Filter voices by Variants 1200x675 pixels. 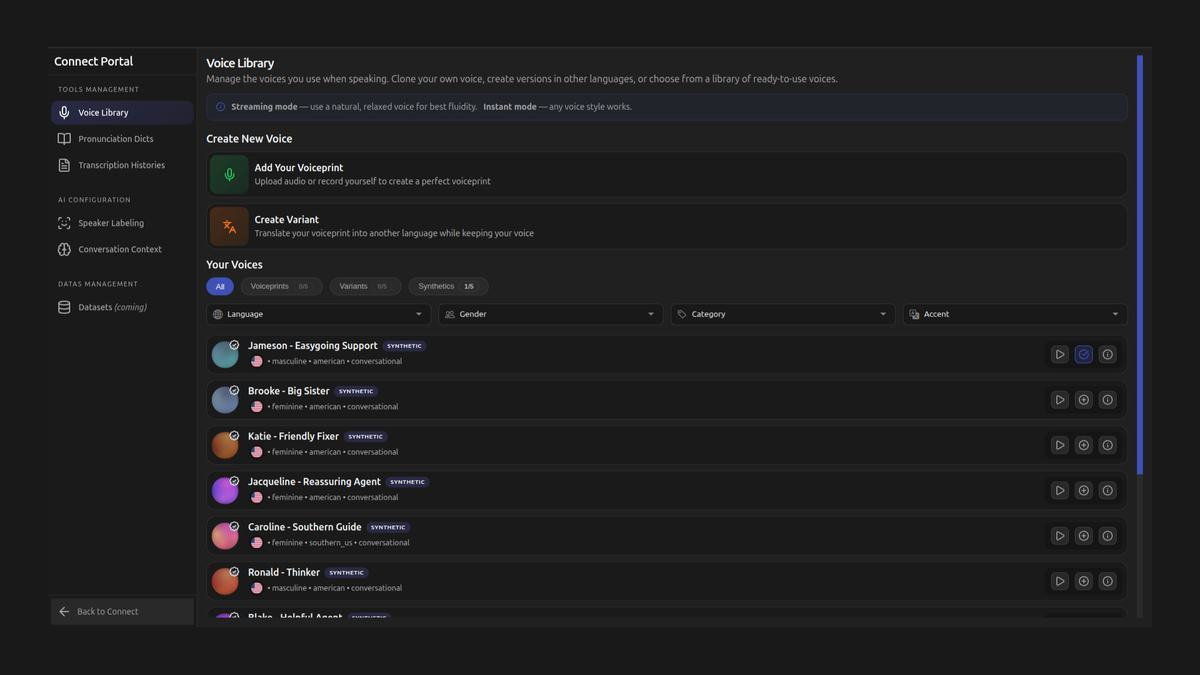(x=365, y=286)
